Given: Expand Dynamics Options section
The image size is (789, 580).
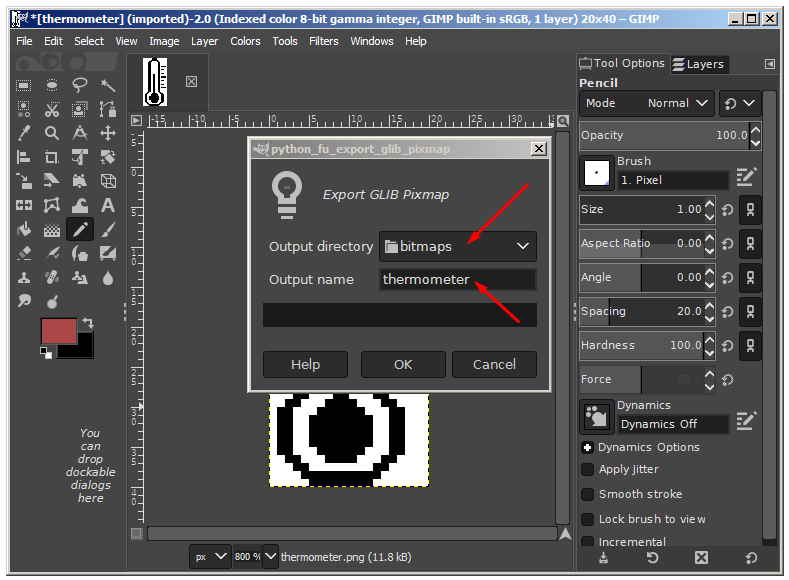Looking at the screenshot, I should pyautogui.click(x=587, y=447).
